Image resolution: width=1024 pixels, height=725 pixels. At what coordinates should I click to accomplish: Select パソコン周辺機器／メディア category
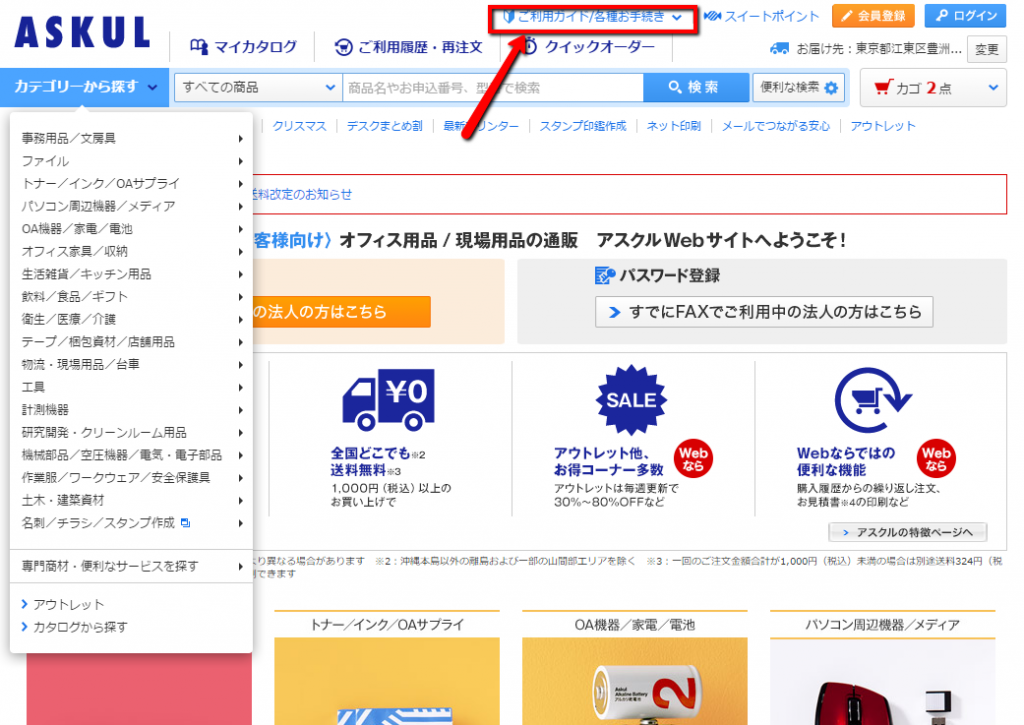point(99,206)
